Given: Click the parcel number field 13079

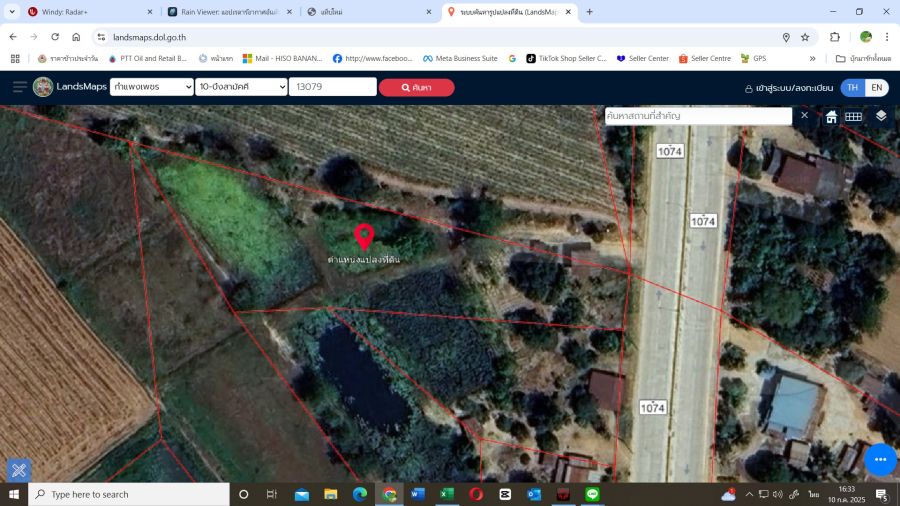Looking at the screenshot, I should [332, 87].
